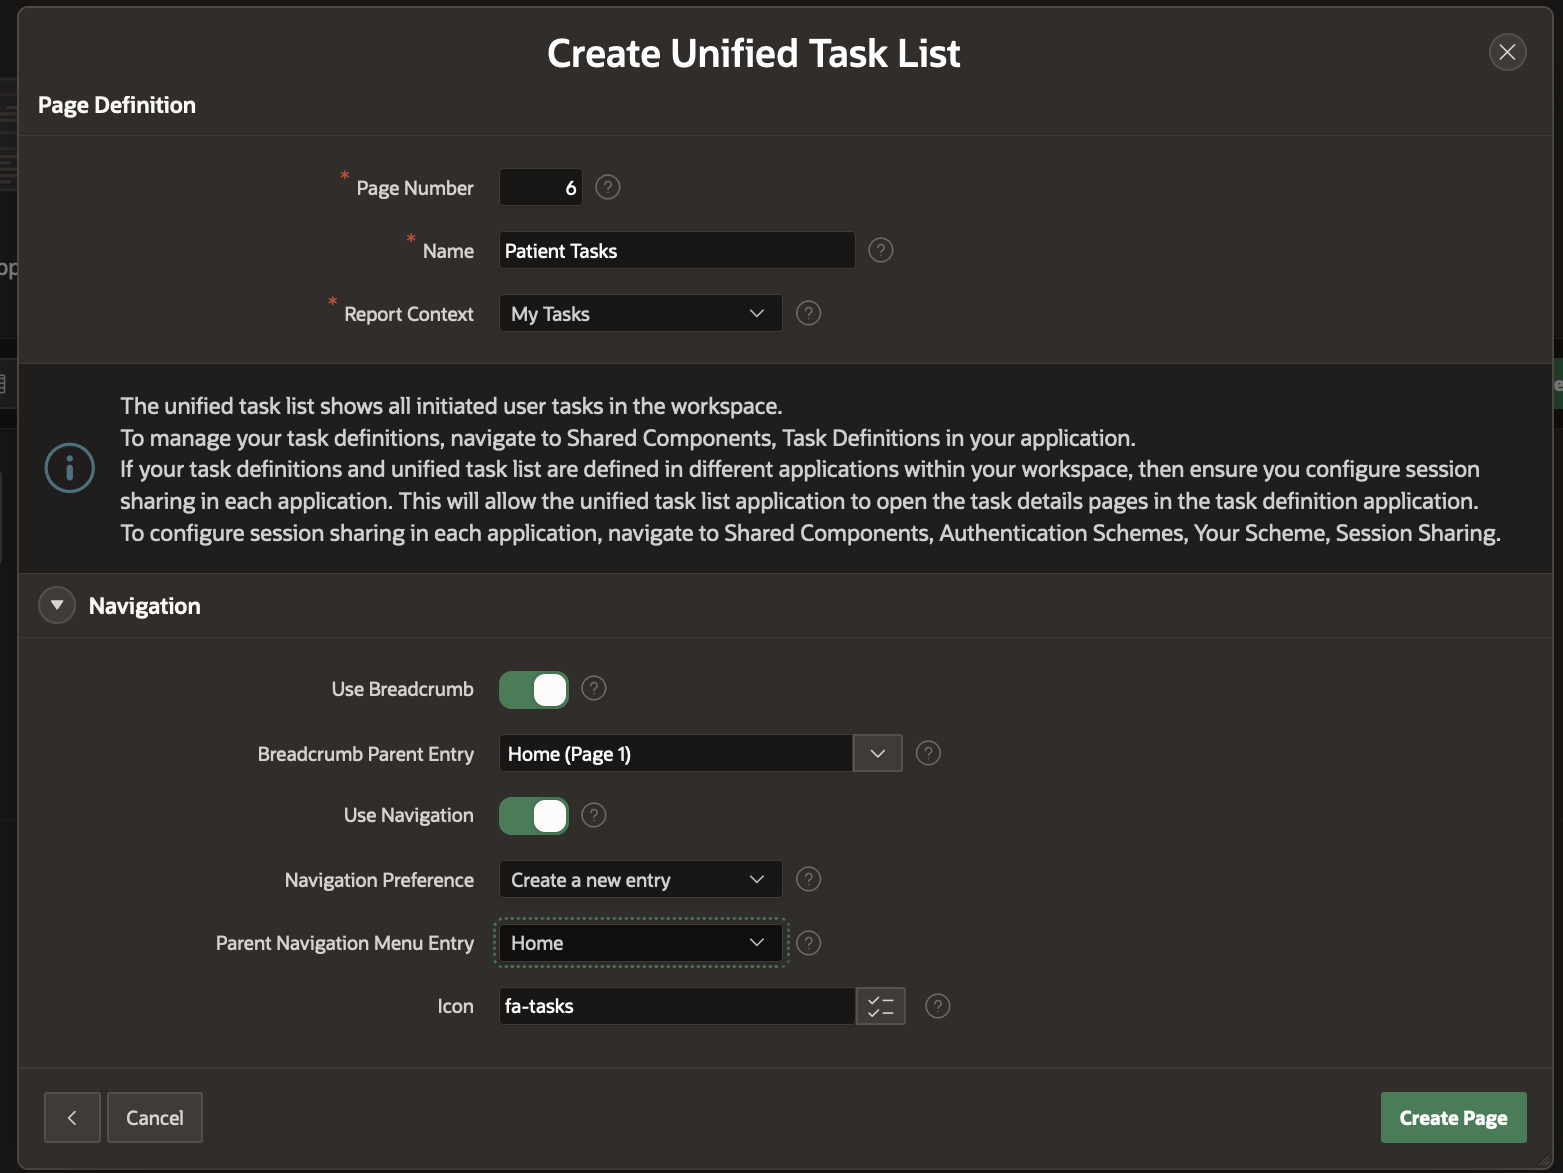The image size is (1563, 1173).
Task: Disable the Use Breadcrumb switch
Action: coord(534,690)
